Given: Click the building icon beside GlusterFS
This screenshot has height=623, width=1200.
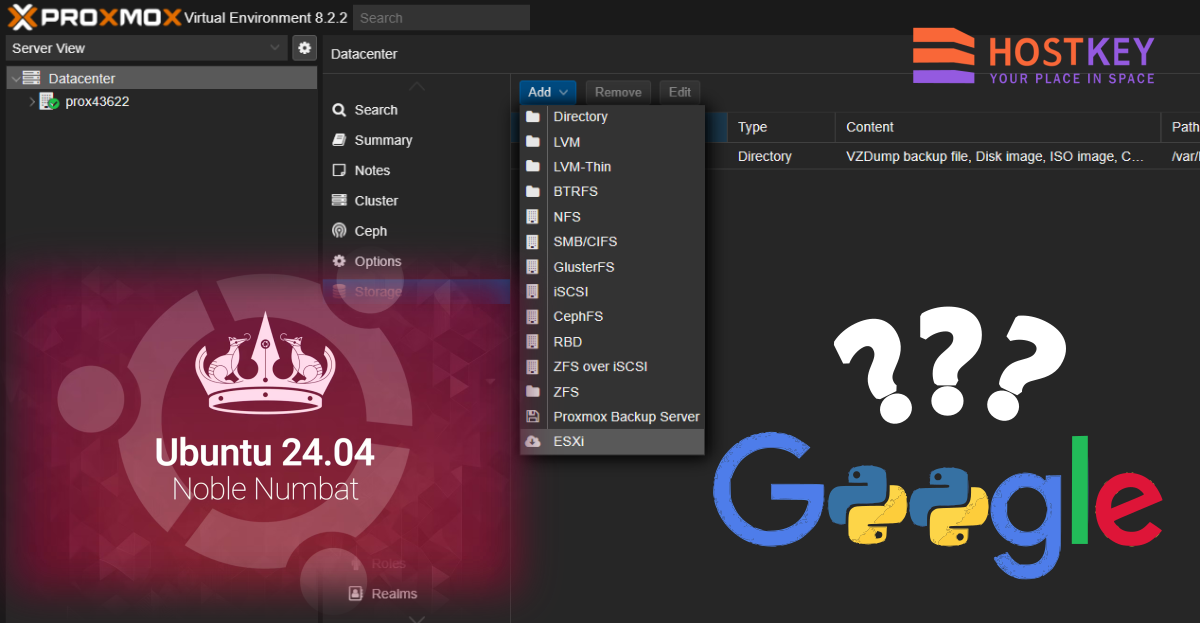Looking at the screenshot, I should tap(533, 267).
